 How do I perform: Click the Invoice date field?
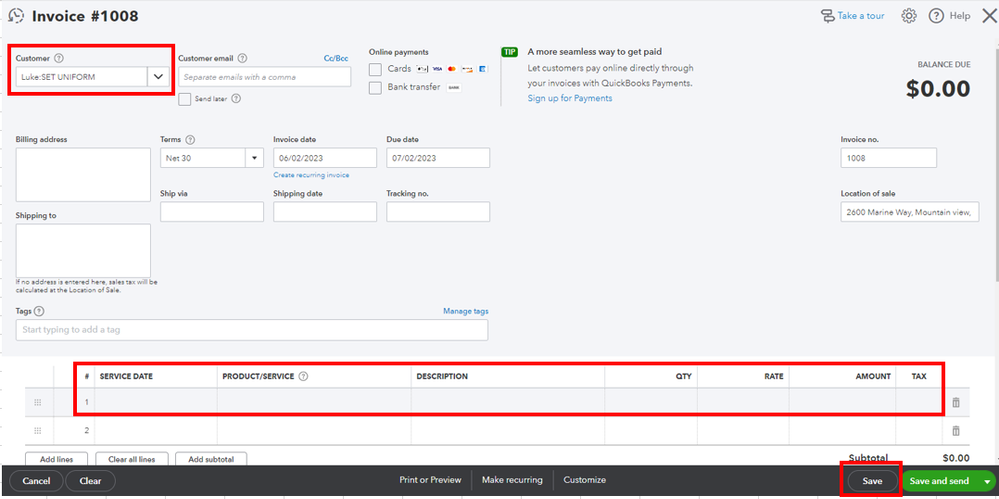(324, 158)
